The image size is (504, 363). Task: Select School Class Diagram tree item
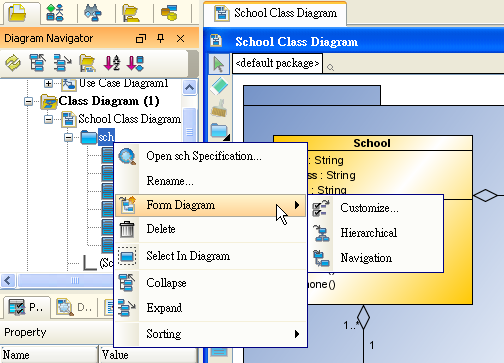click(129, 119)
